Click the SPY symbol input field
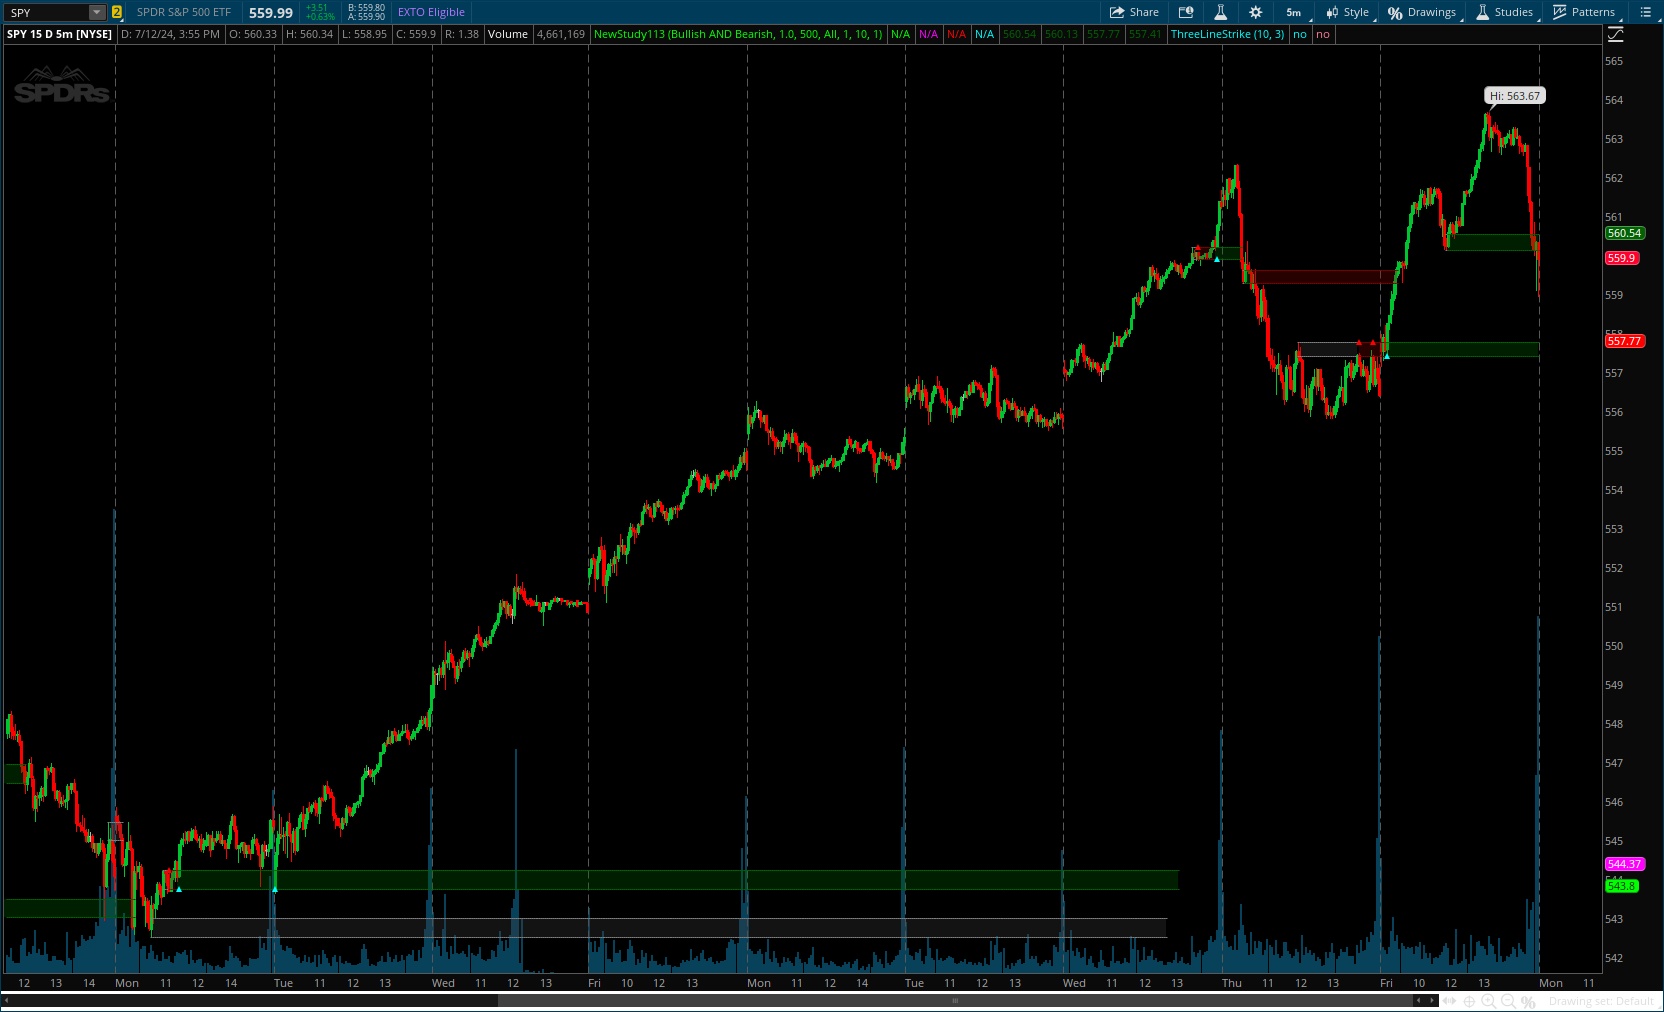The image size is (1664, 1012). click(x=47, y=12)
